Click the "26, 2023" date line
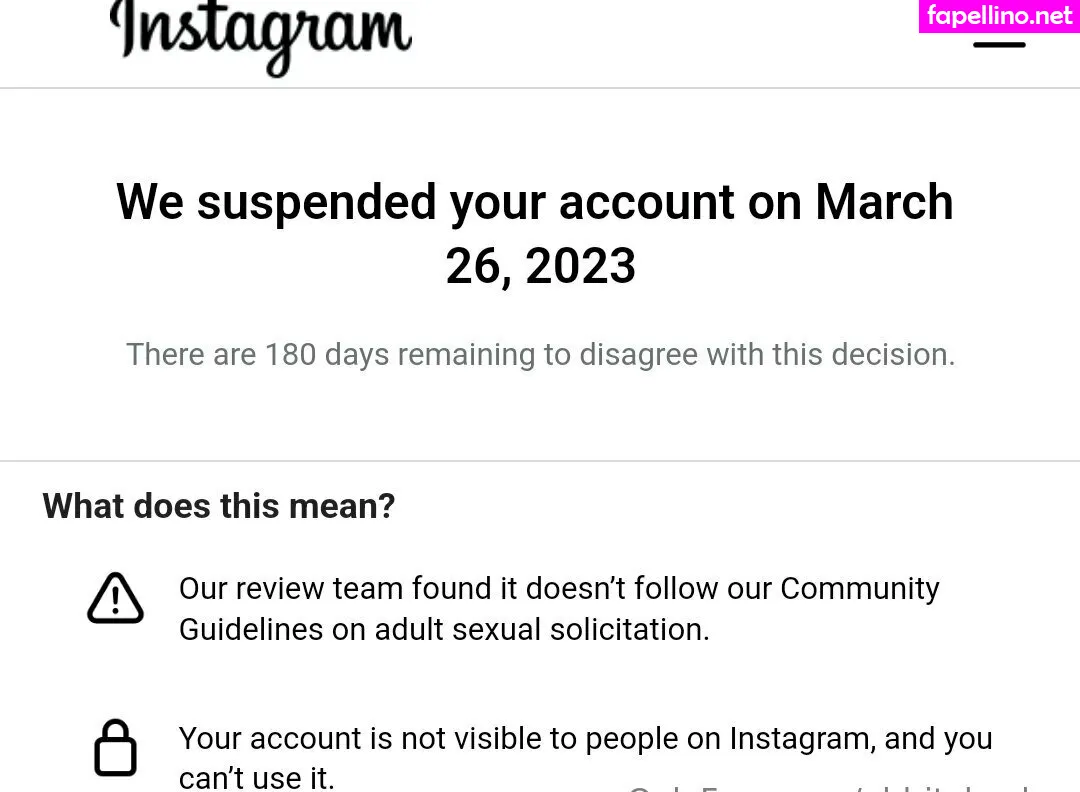The height and width of the screenshot is (792, 1080). pyautogui.click(x=540, y=266)
